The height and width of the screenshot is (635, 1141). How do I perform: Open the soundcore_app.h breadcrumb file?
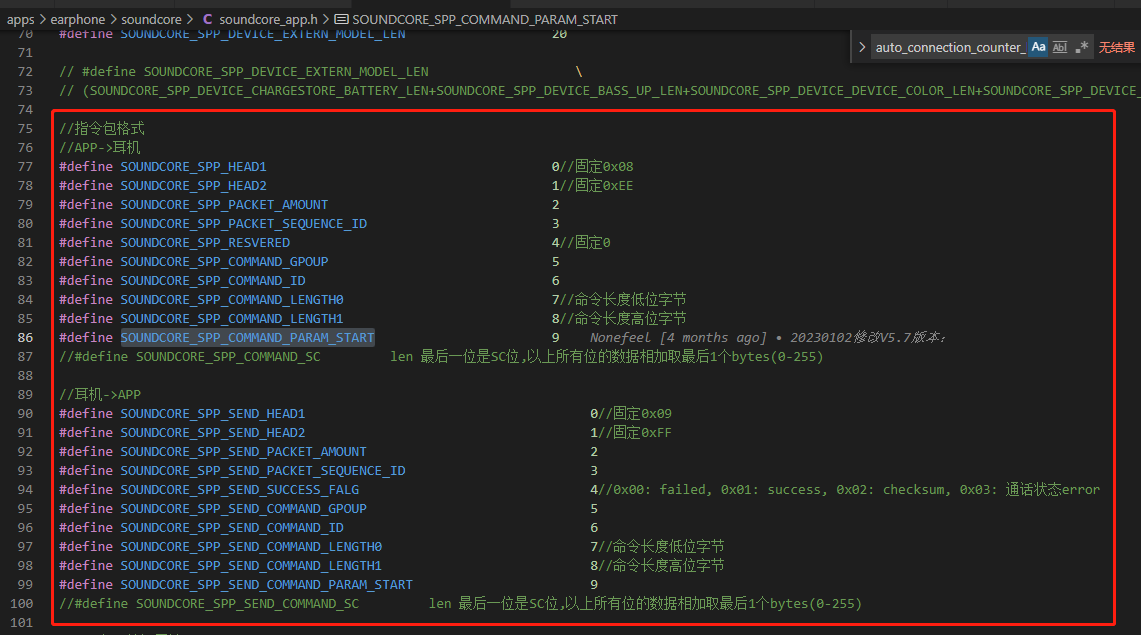tap(269, 20)
